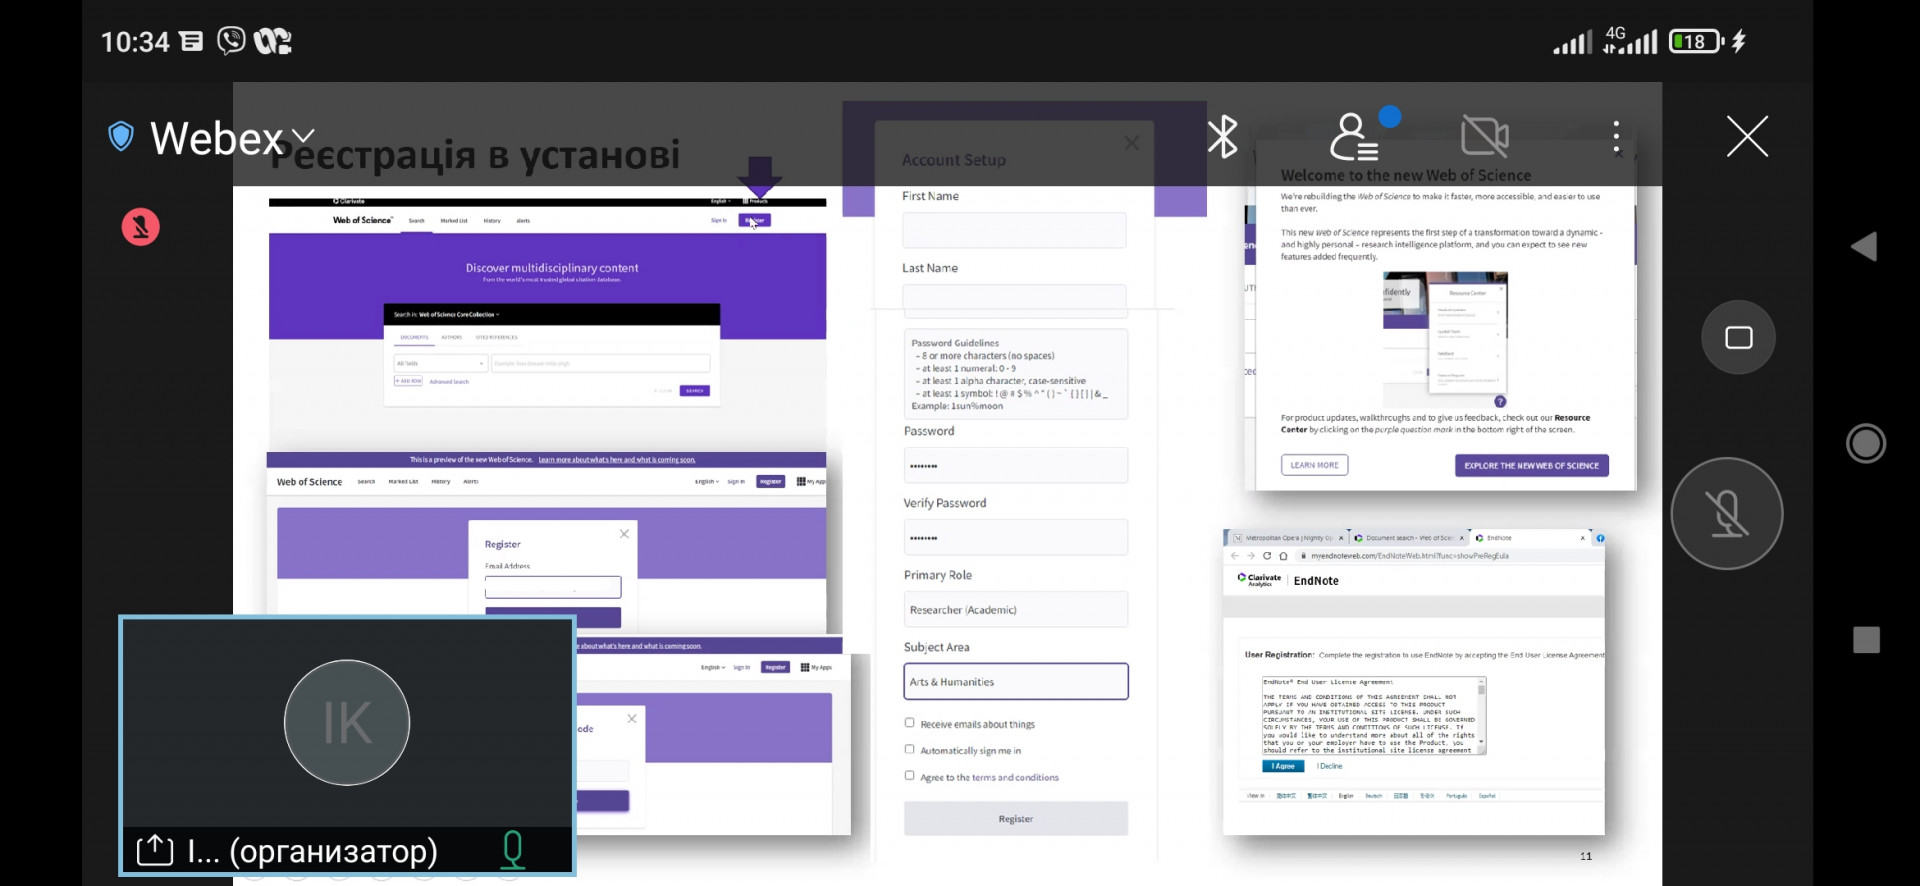Unmute with the large round microphone button

click(x=1727, y=513)
